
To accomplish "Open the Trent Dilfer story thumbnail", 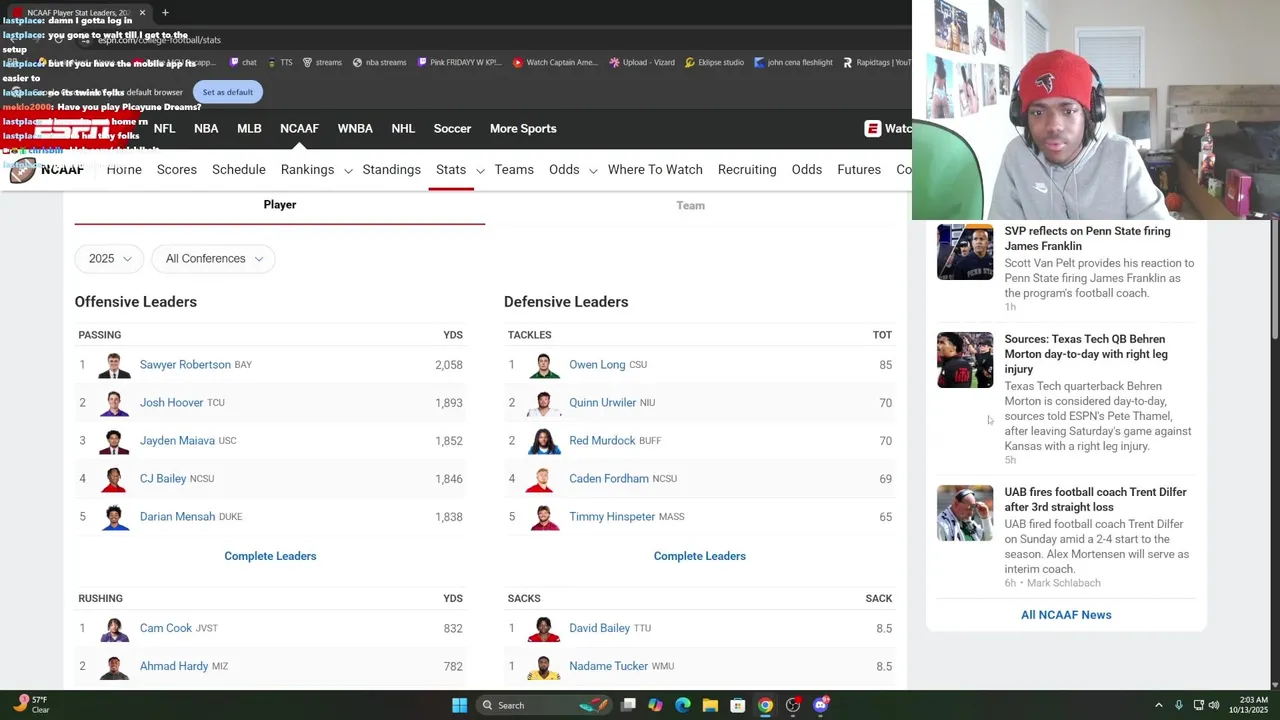I will click(965, 513).
